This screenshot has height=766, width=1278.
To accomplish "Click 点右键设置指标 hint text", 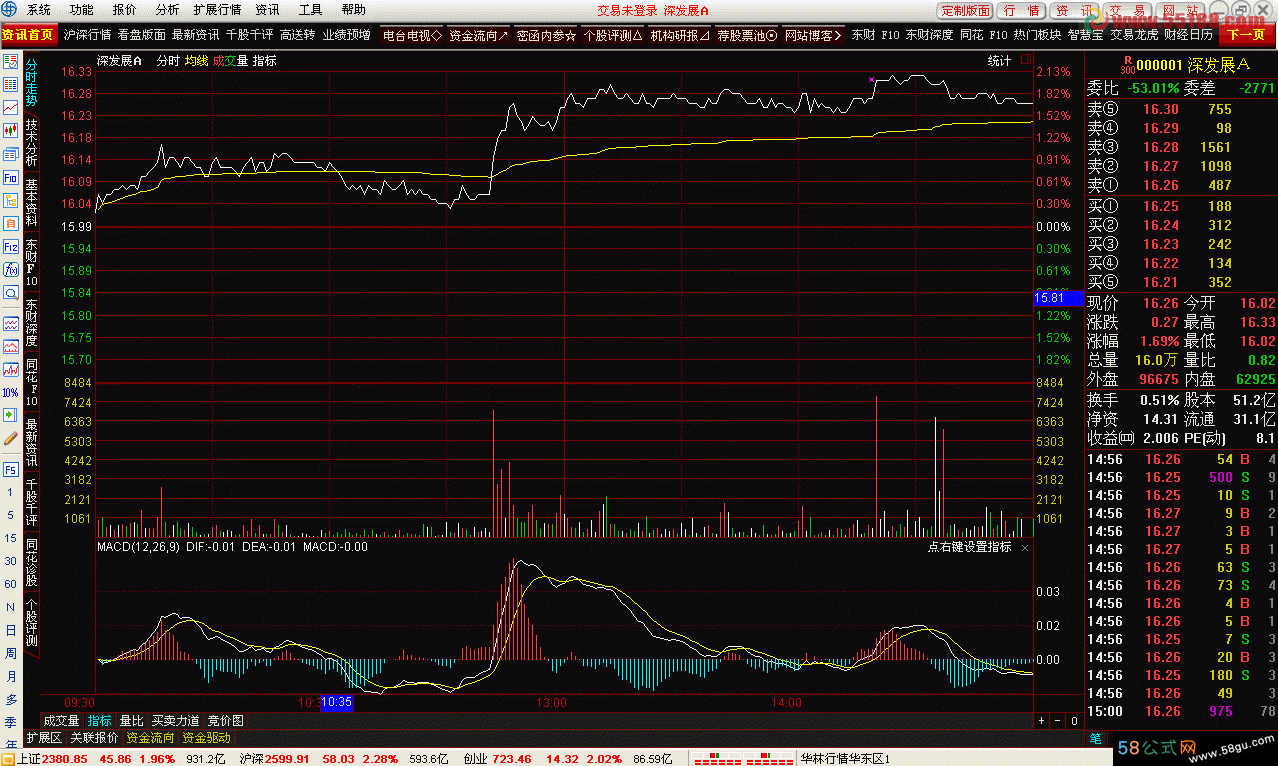I will (x=969, y=547).
